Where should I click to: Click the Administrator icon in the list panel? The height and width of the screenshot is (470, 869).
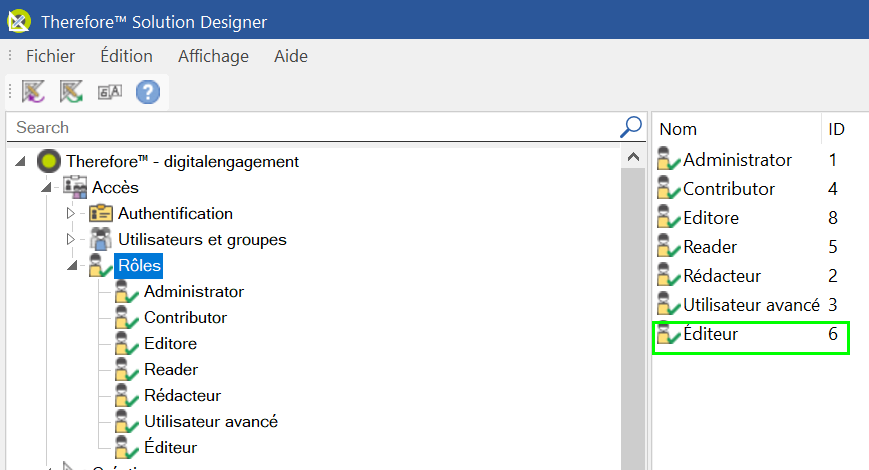click(668, 159)
